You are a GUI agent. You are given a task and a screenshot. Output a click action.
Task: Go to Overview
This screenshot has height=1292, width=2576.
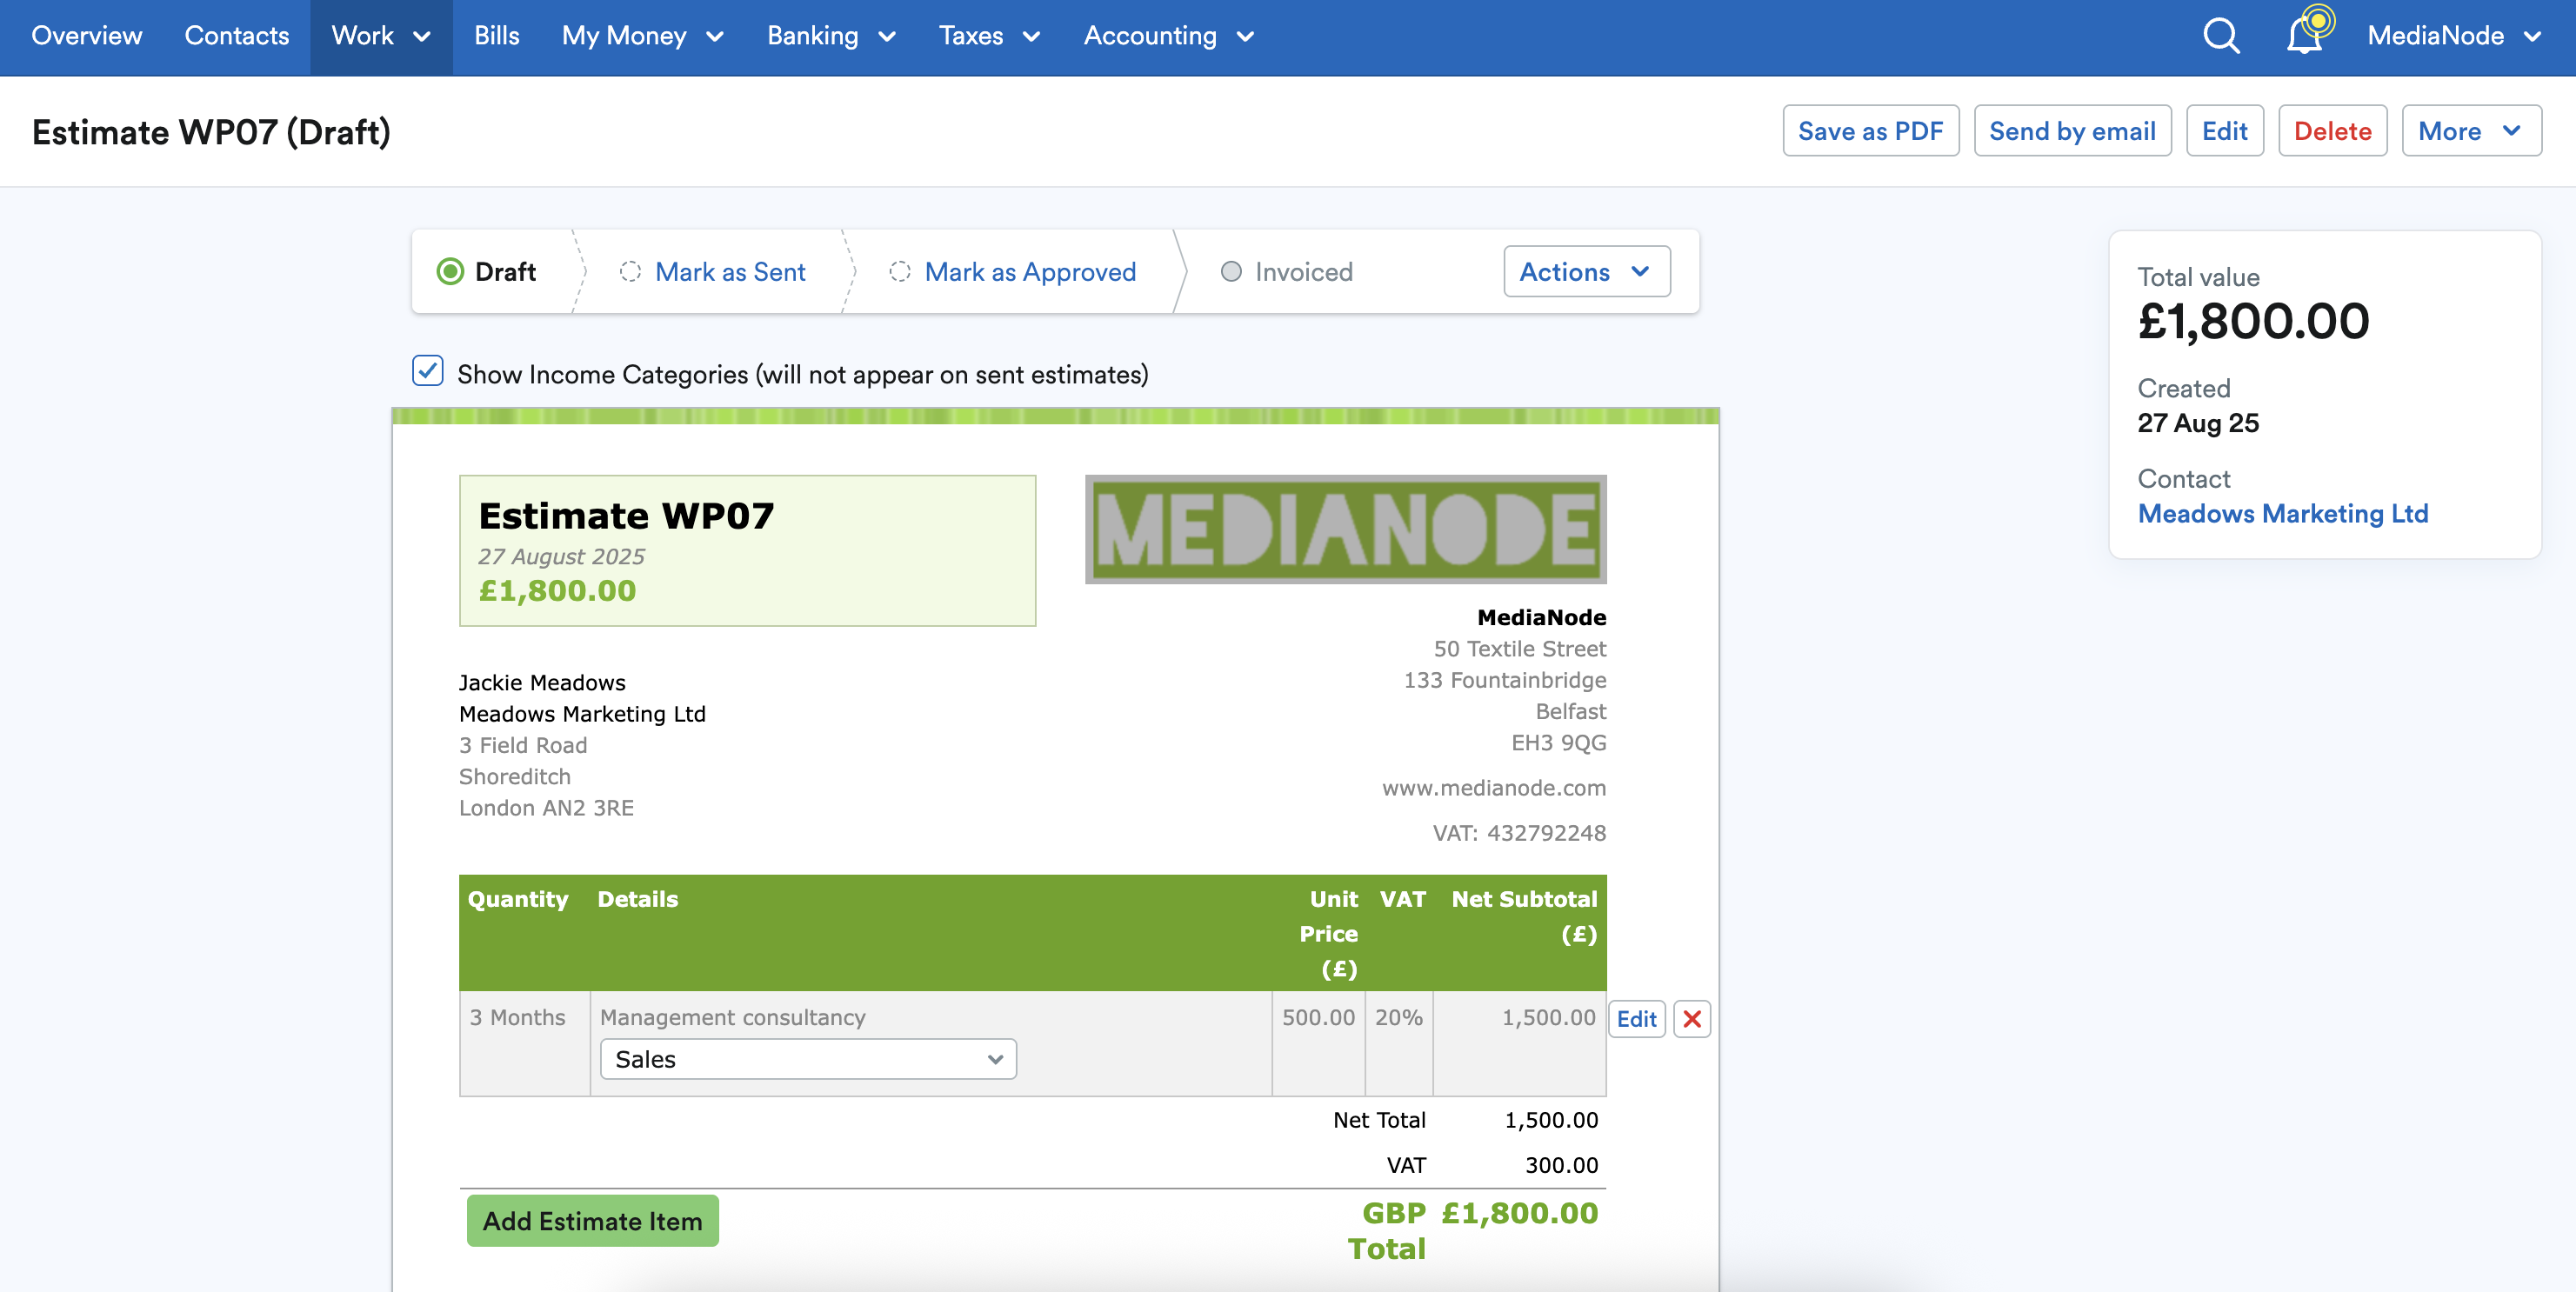87,36
